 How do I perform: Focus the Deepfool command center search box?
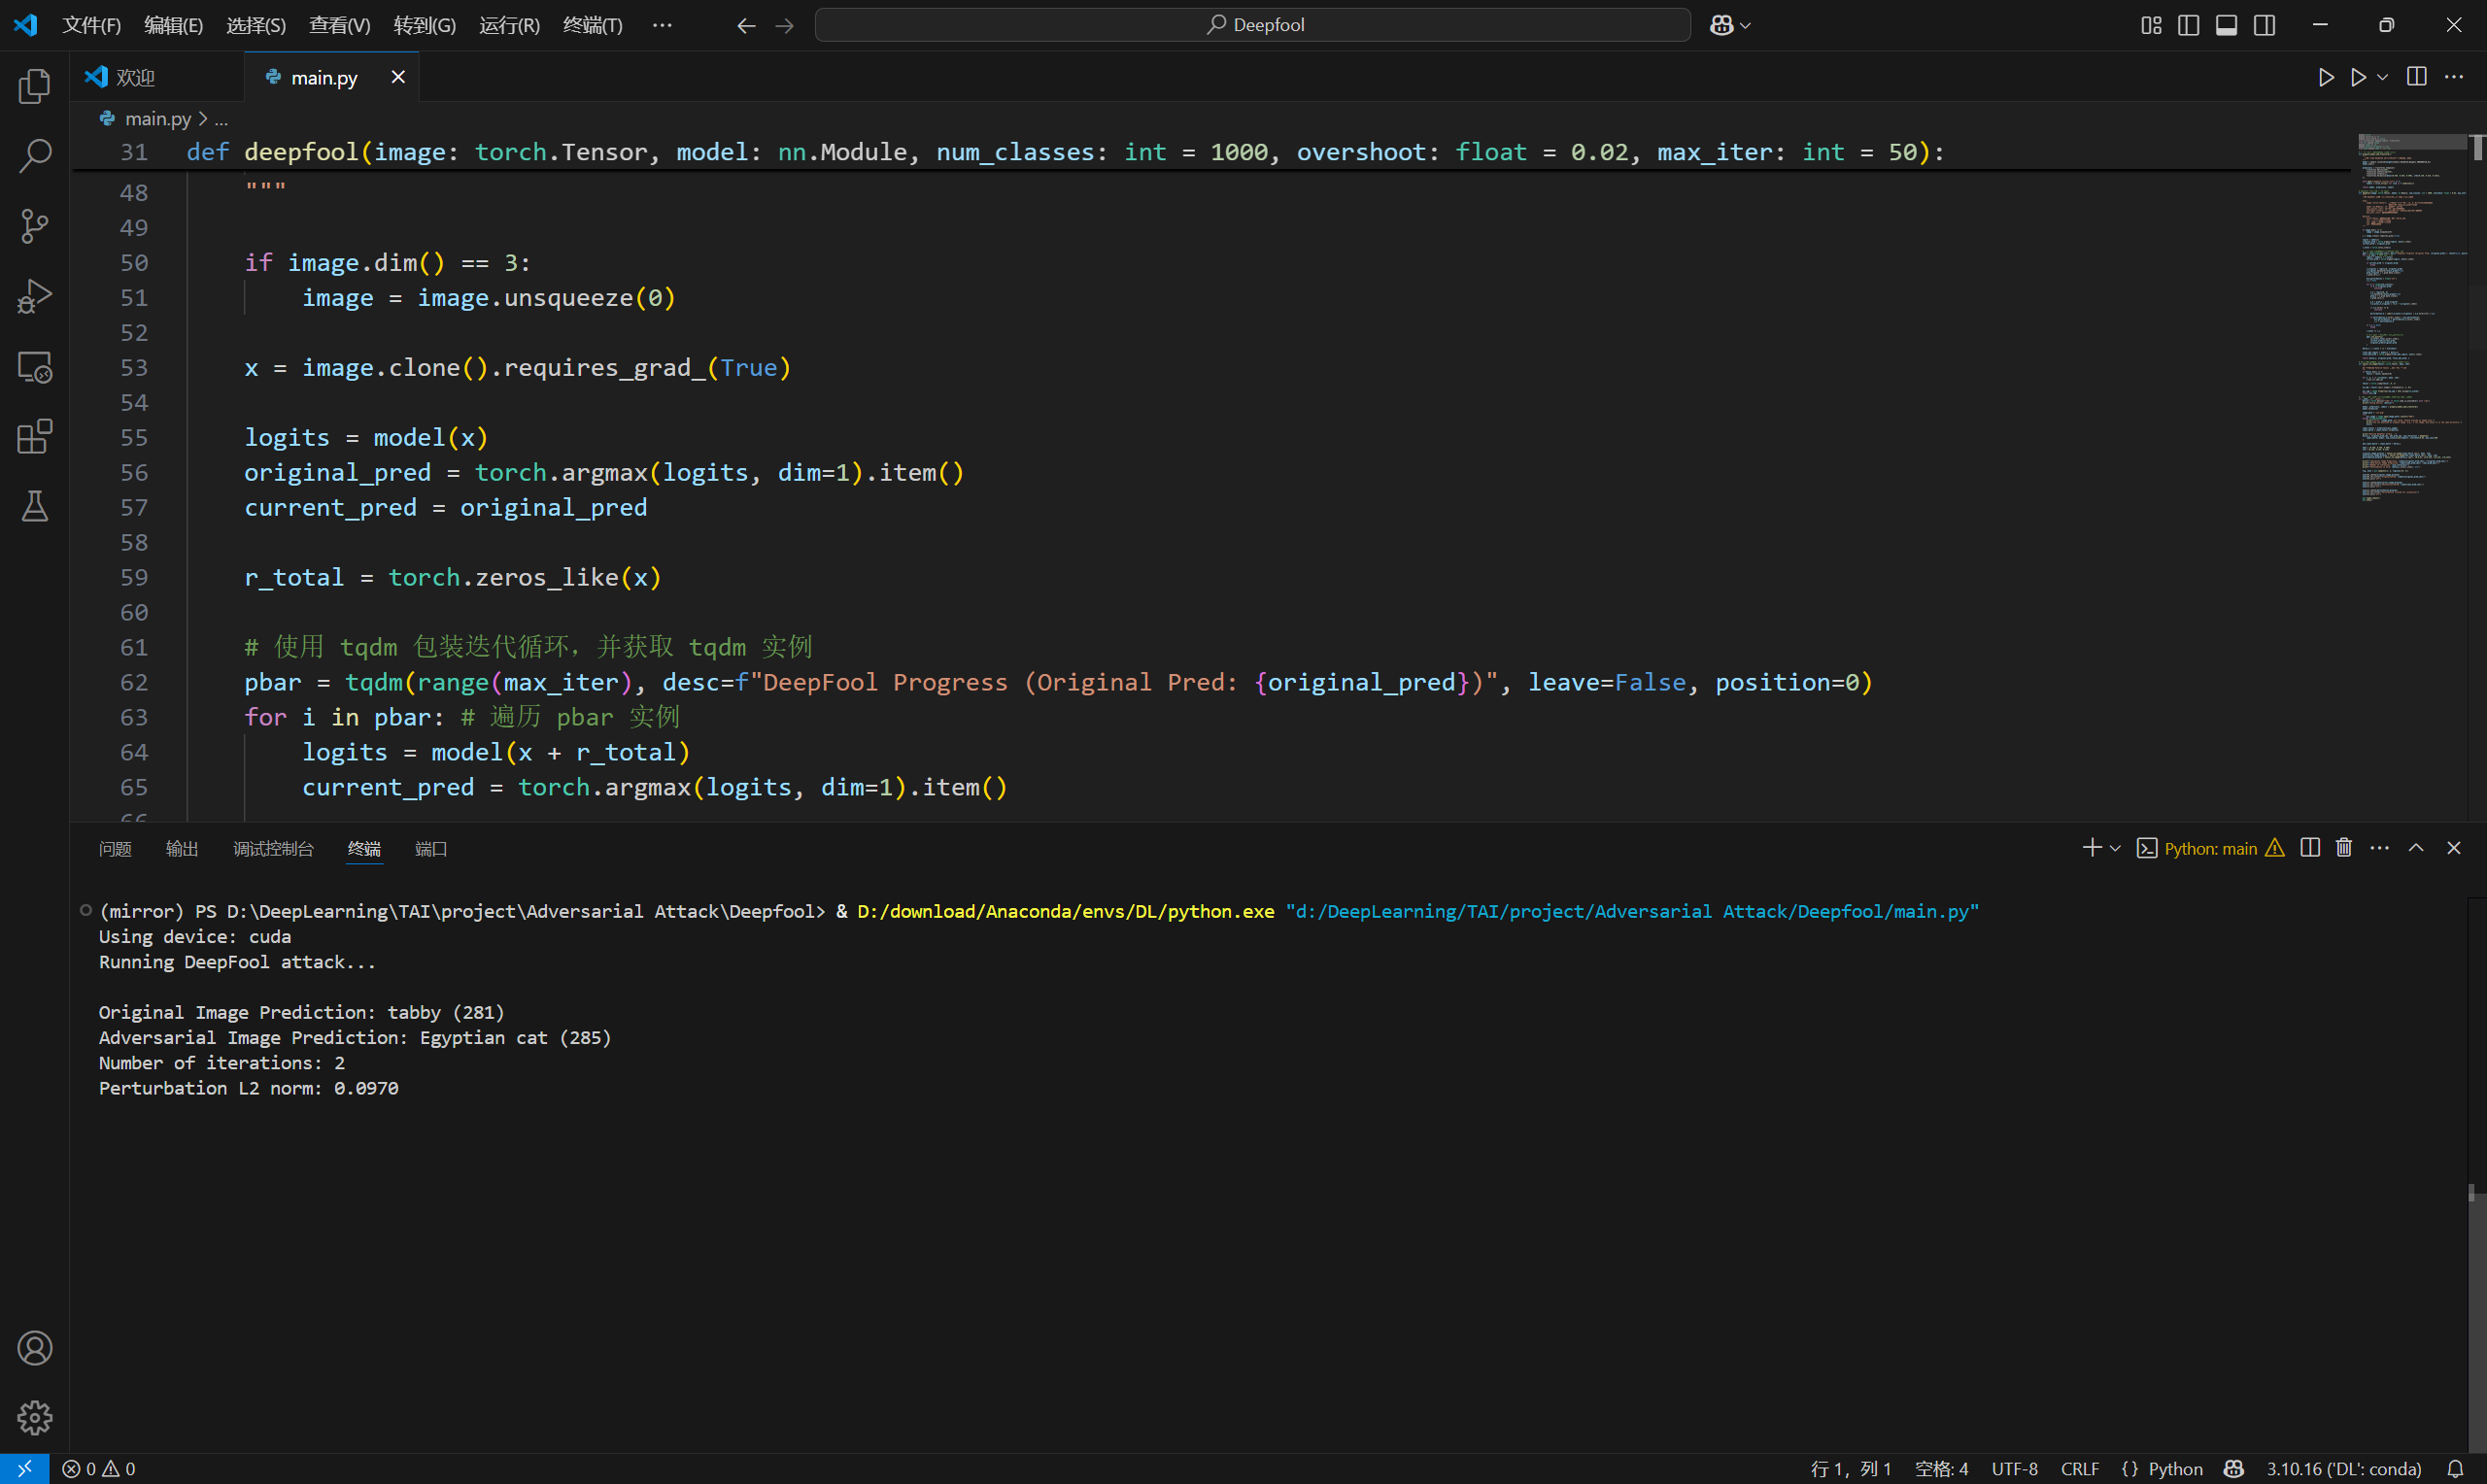coord(1252,25)
